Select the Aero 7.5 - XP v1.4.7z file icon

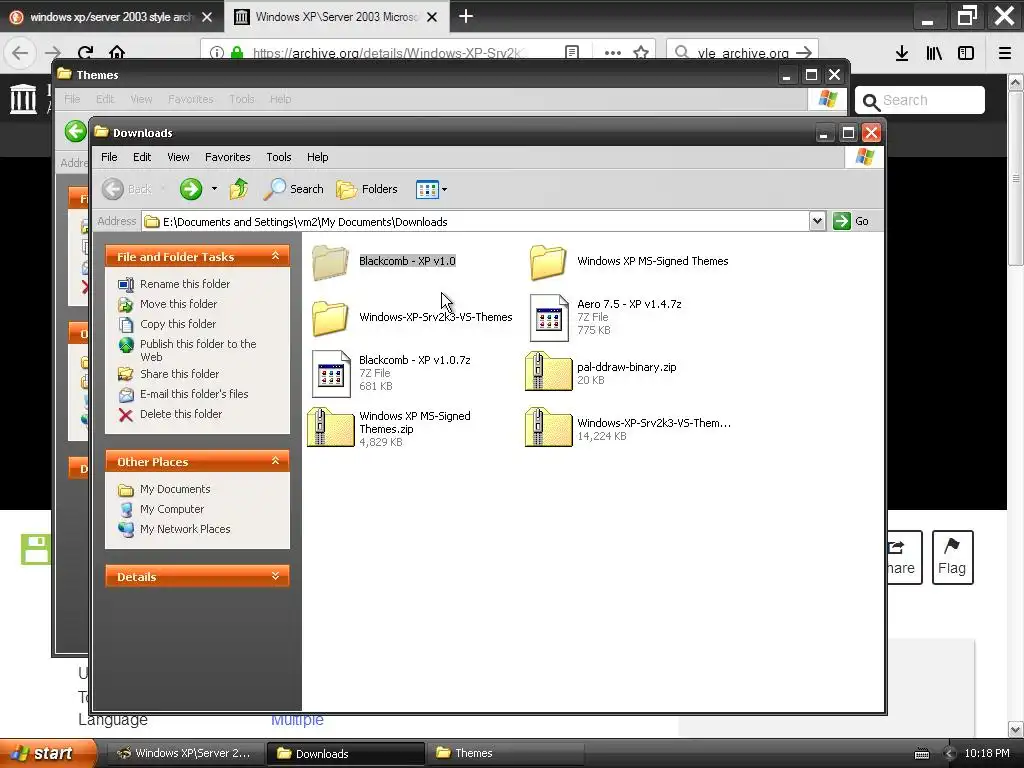(549, 318)
